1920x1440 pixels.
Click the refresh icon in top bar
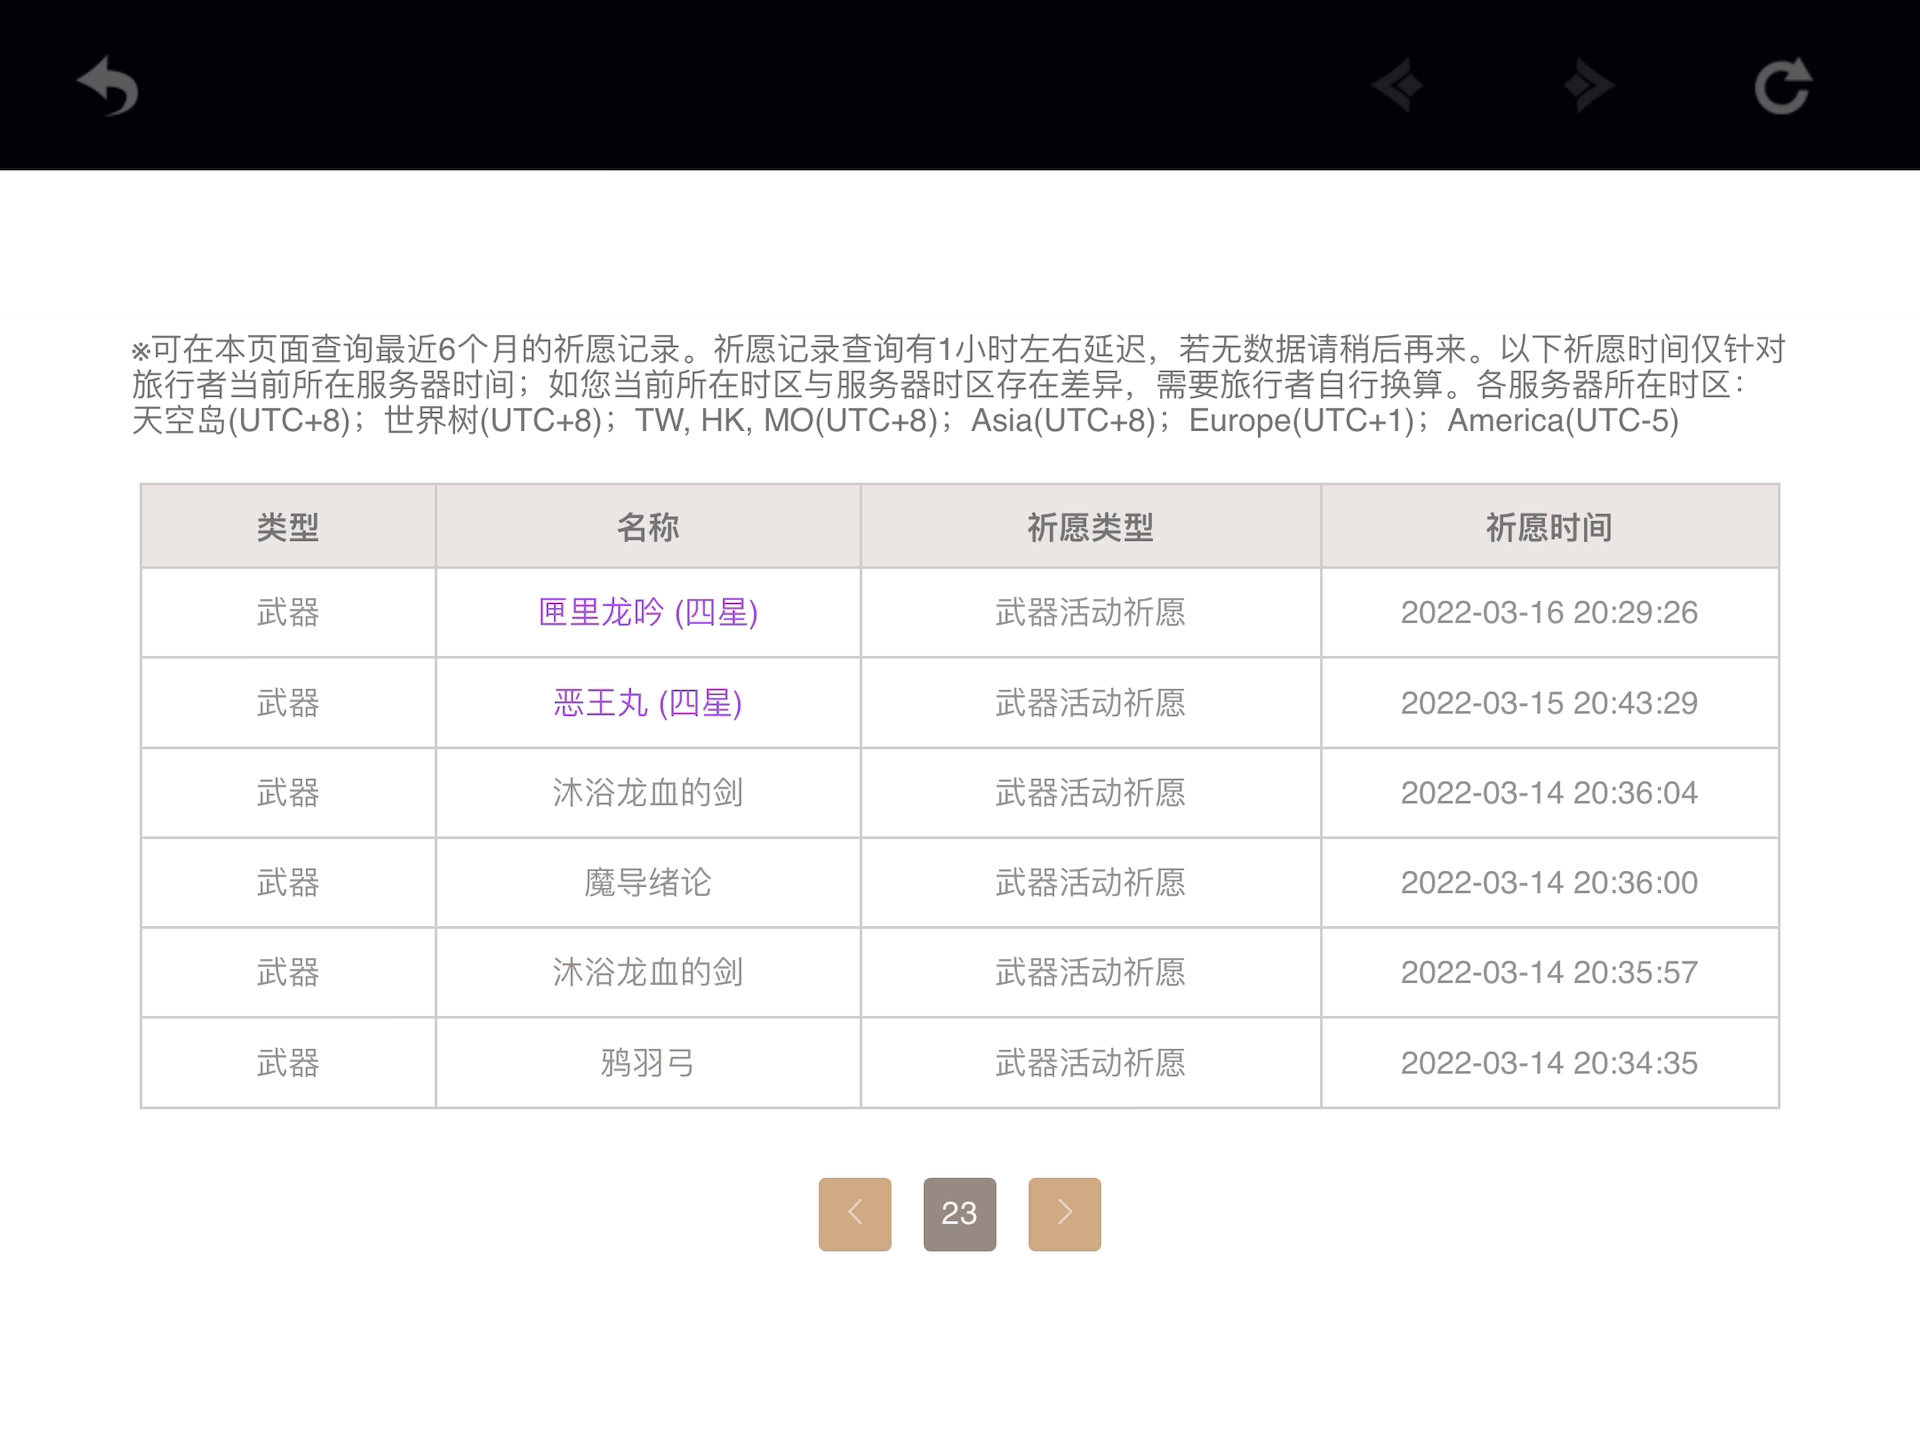pyautogui.click(x=1782, y=86)
